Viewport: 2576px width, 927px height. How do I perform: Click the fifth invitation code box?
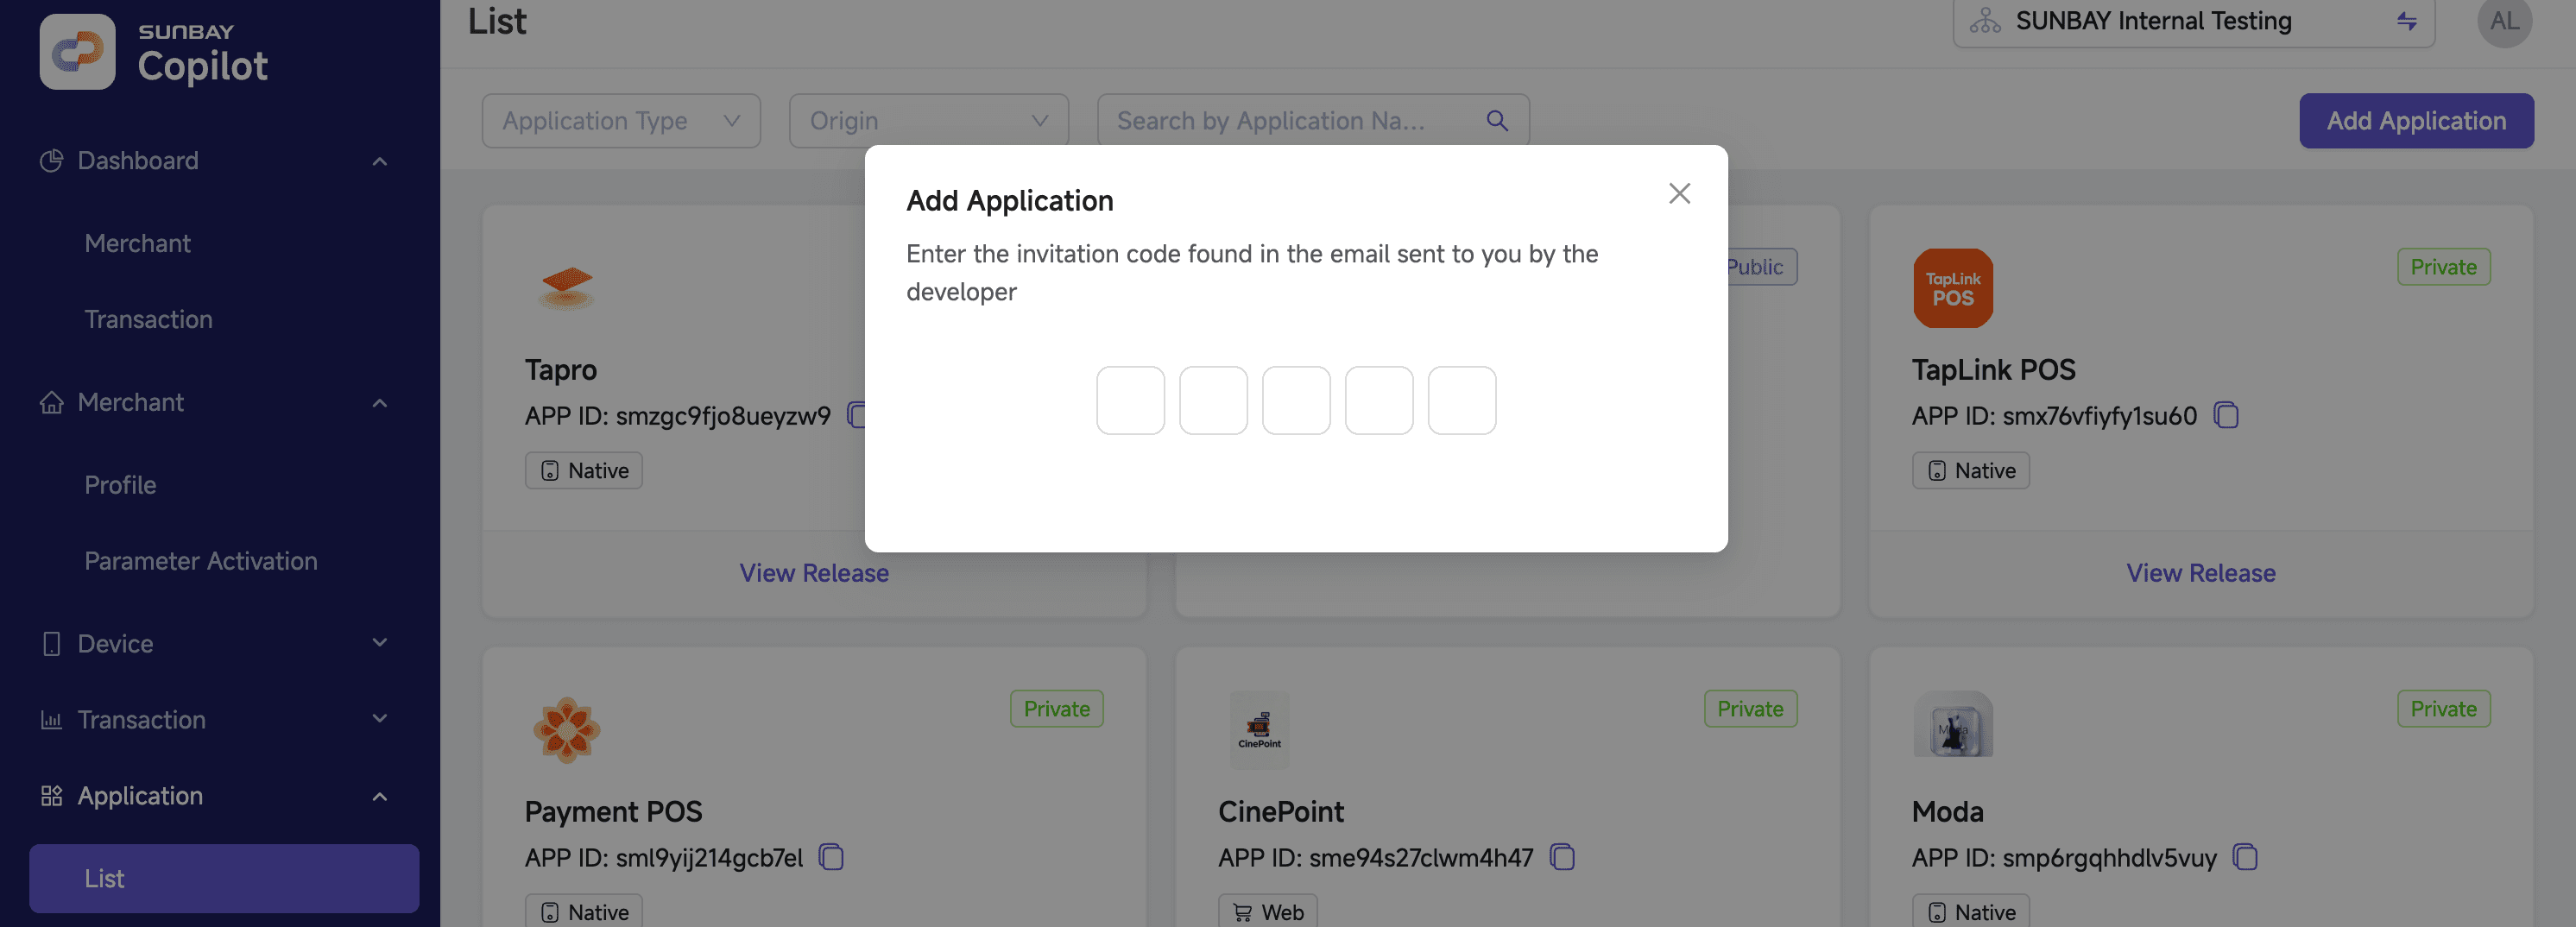(x=1462, y=400)
